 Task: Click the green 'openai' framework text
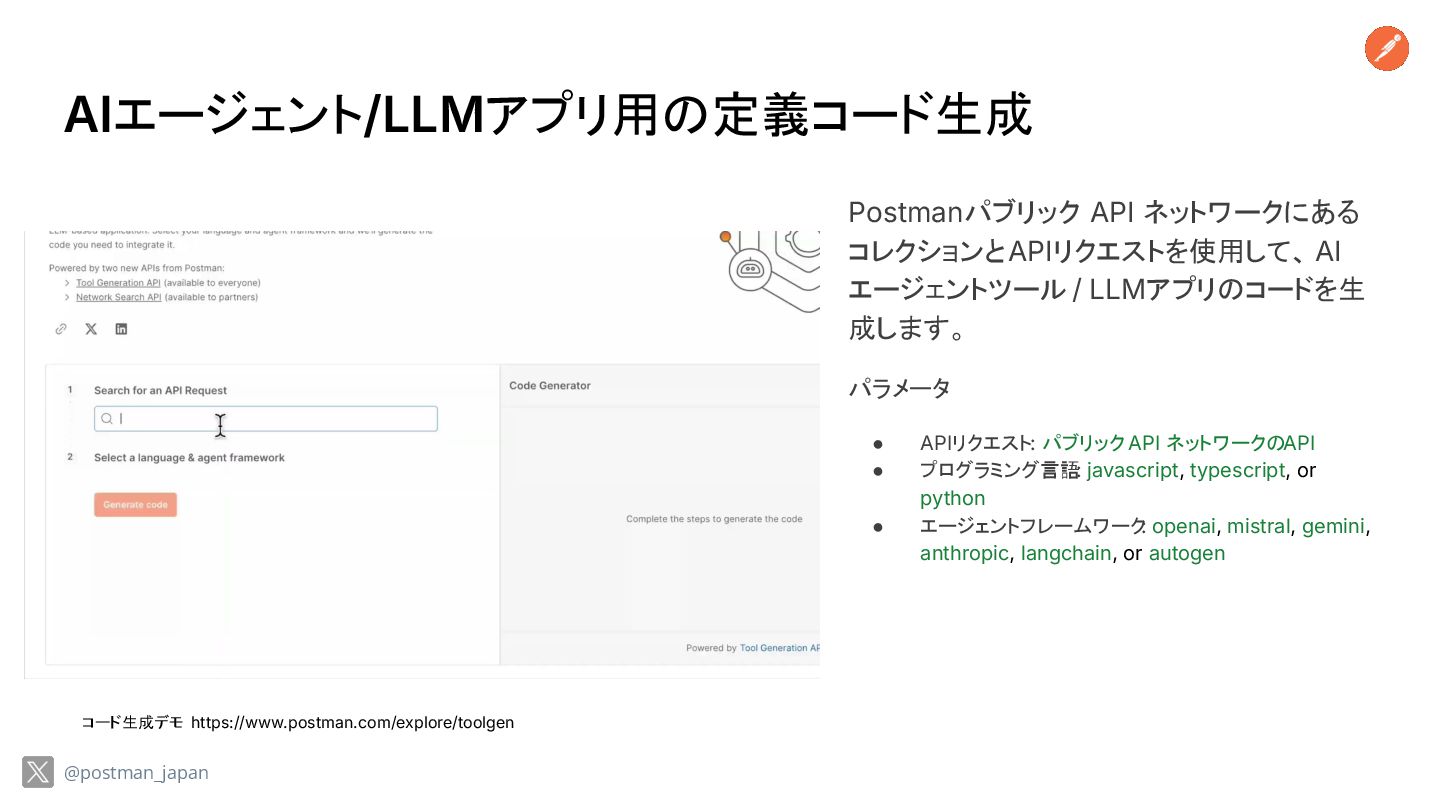pyautogui.click(x=1183, y=526)
